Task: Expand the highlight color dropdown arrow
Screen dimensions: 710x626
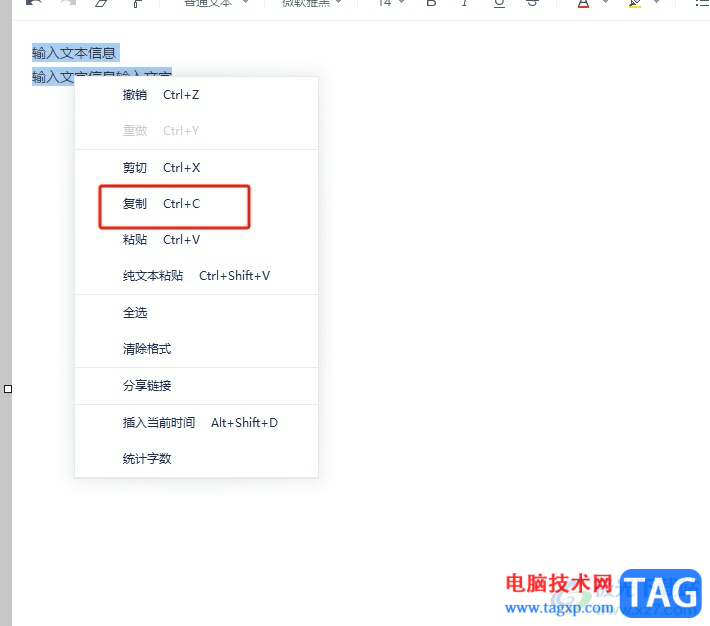Action: pyautogui.click(x=657, y=2)
